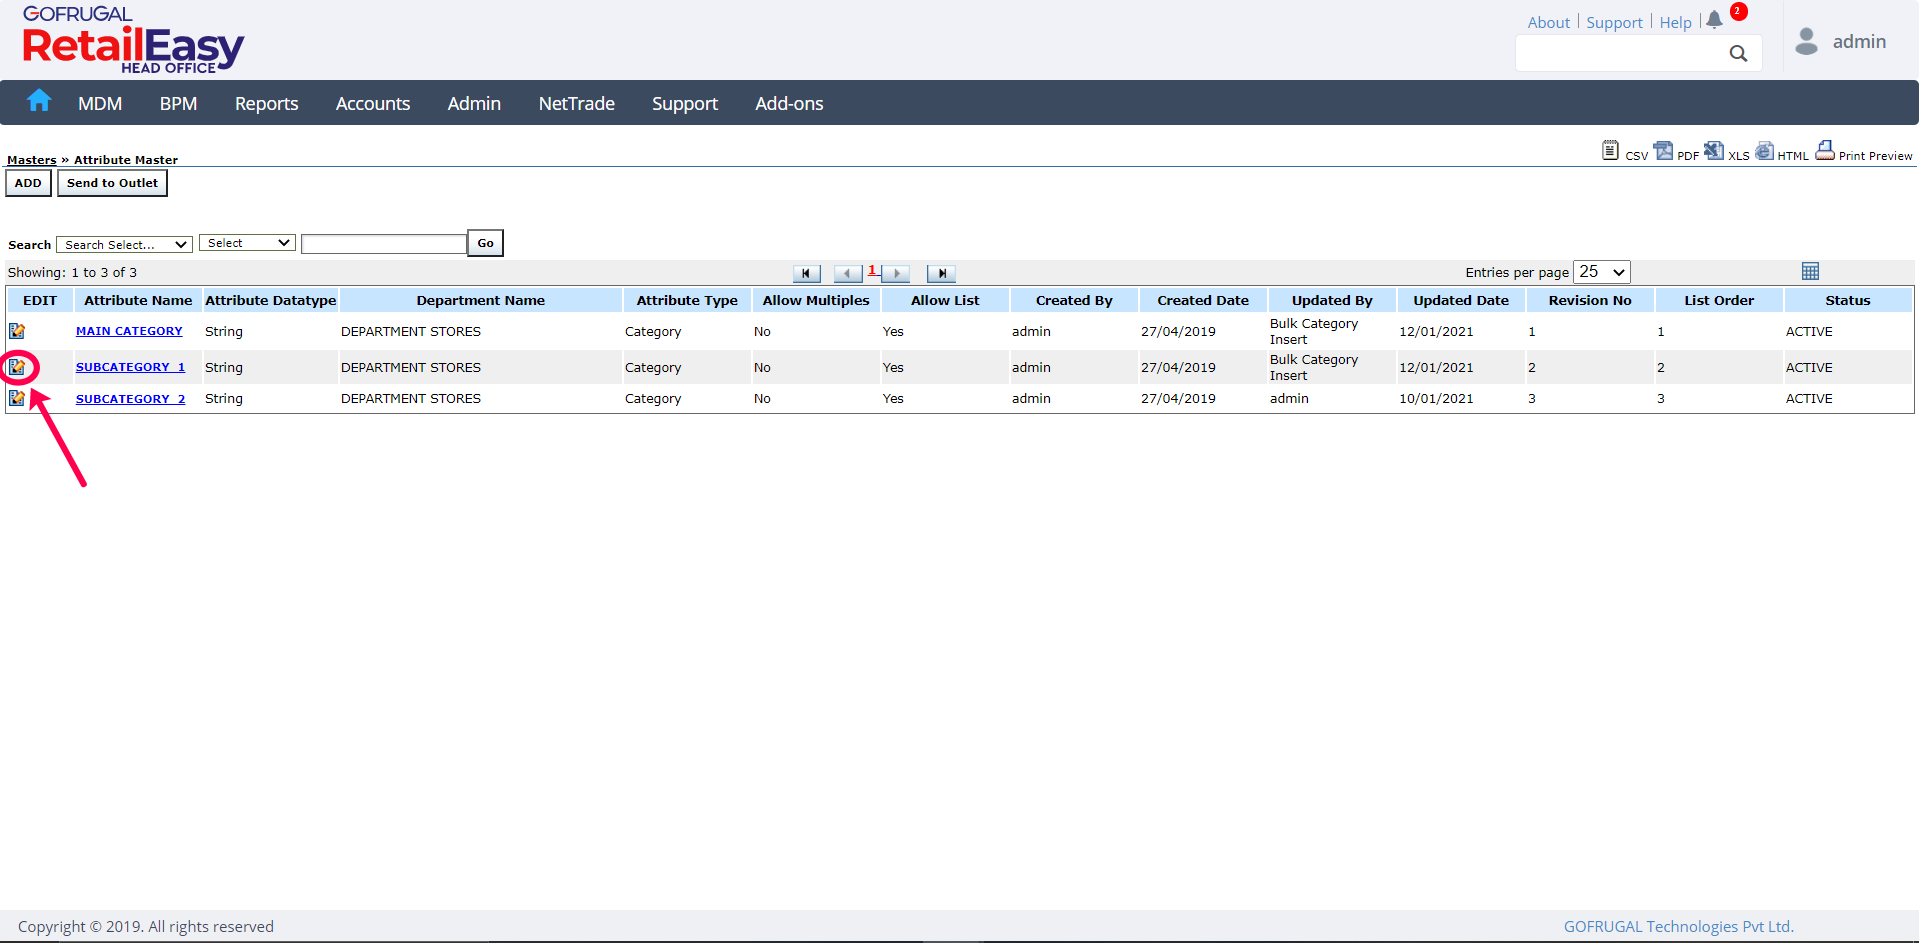This screenshot has height=943, width=1919.
Task: Go to next page of results
Action: click(896, 273)
